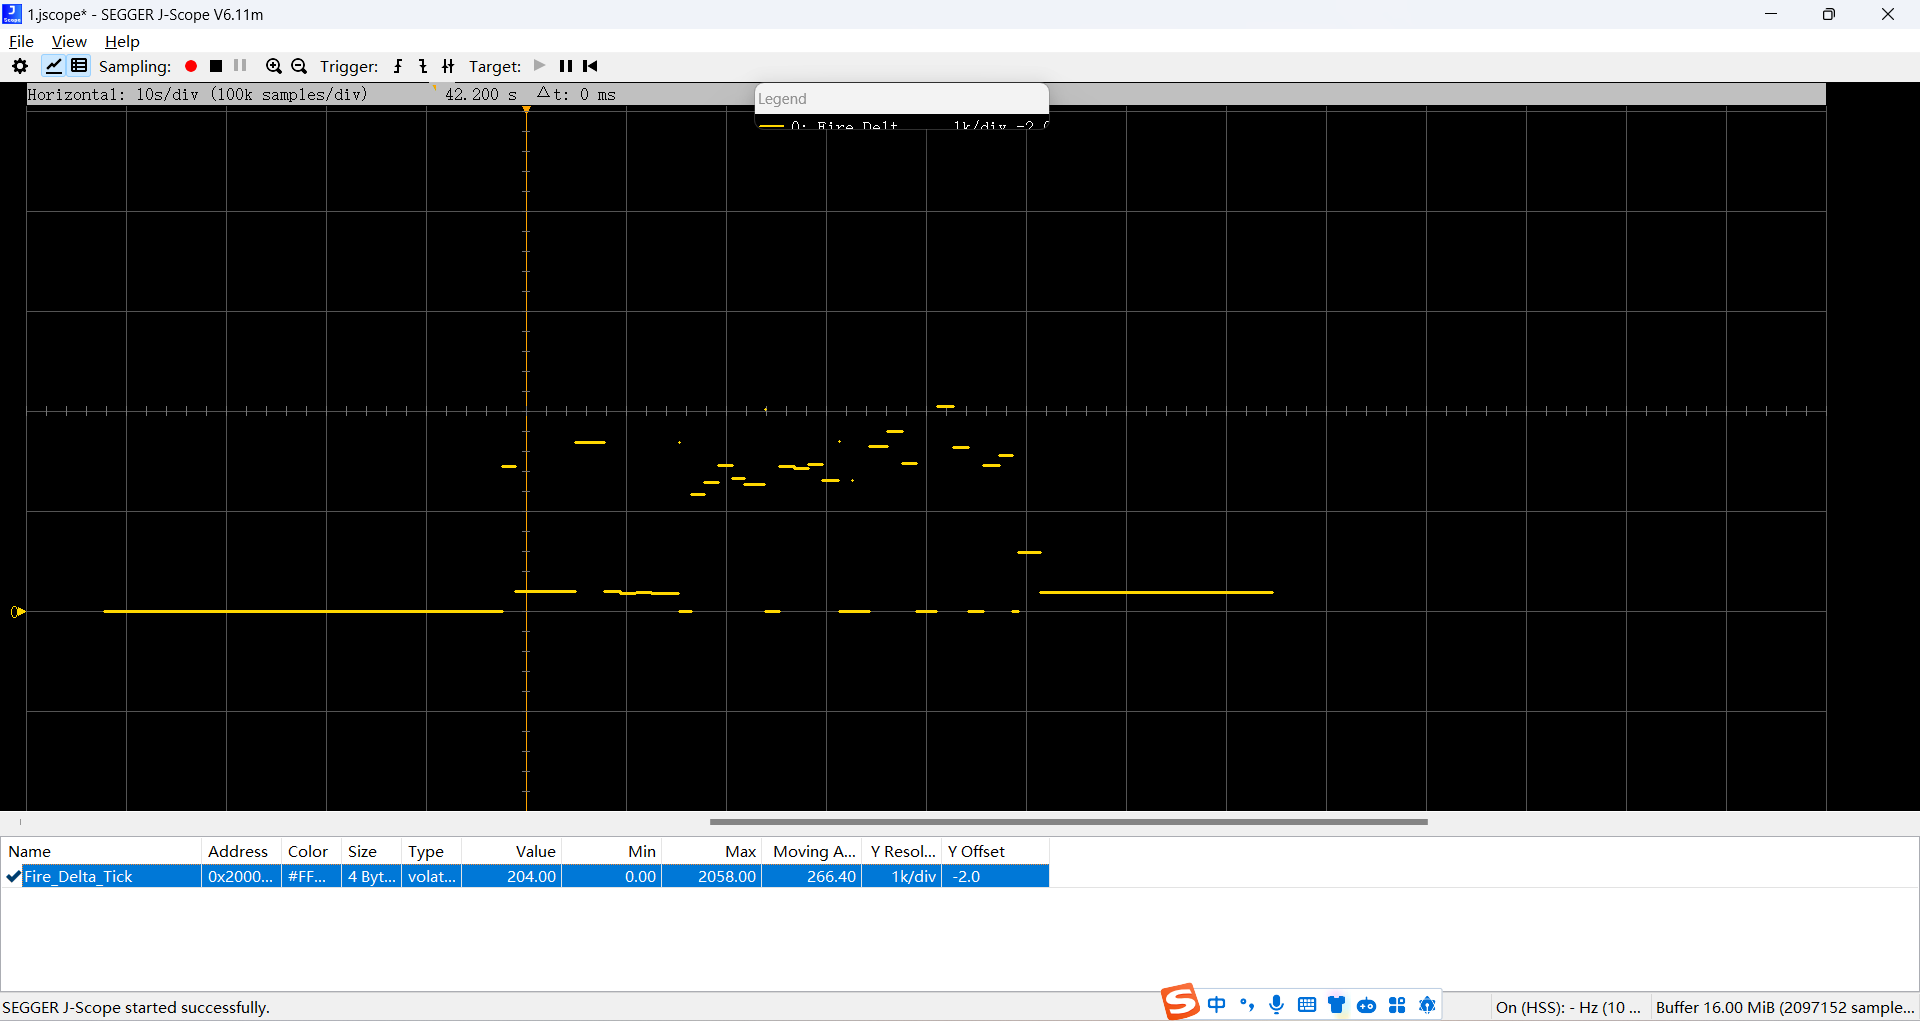Image resolution: width=1920 pixels, height=1021 pixels.
Task: Reset the target with the restart icon
Action: point(591,66)
